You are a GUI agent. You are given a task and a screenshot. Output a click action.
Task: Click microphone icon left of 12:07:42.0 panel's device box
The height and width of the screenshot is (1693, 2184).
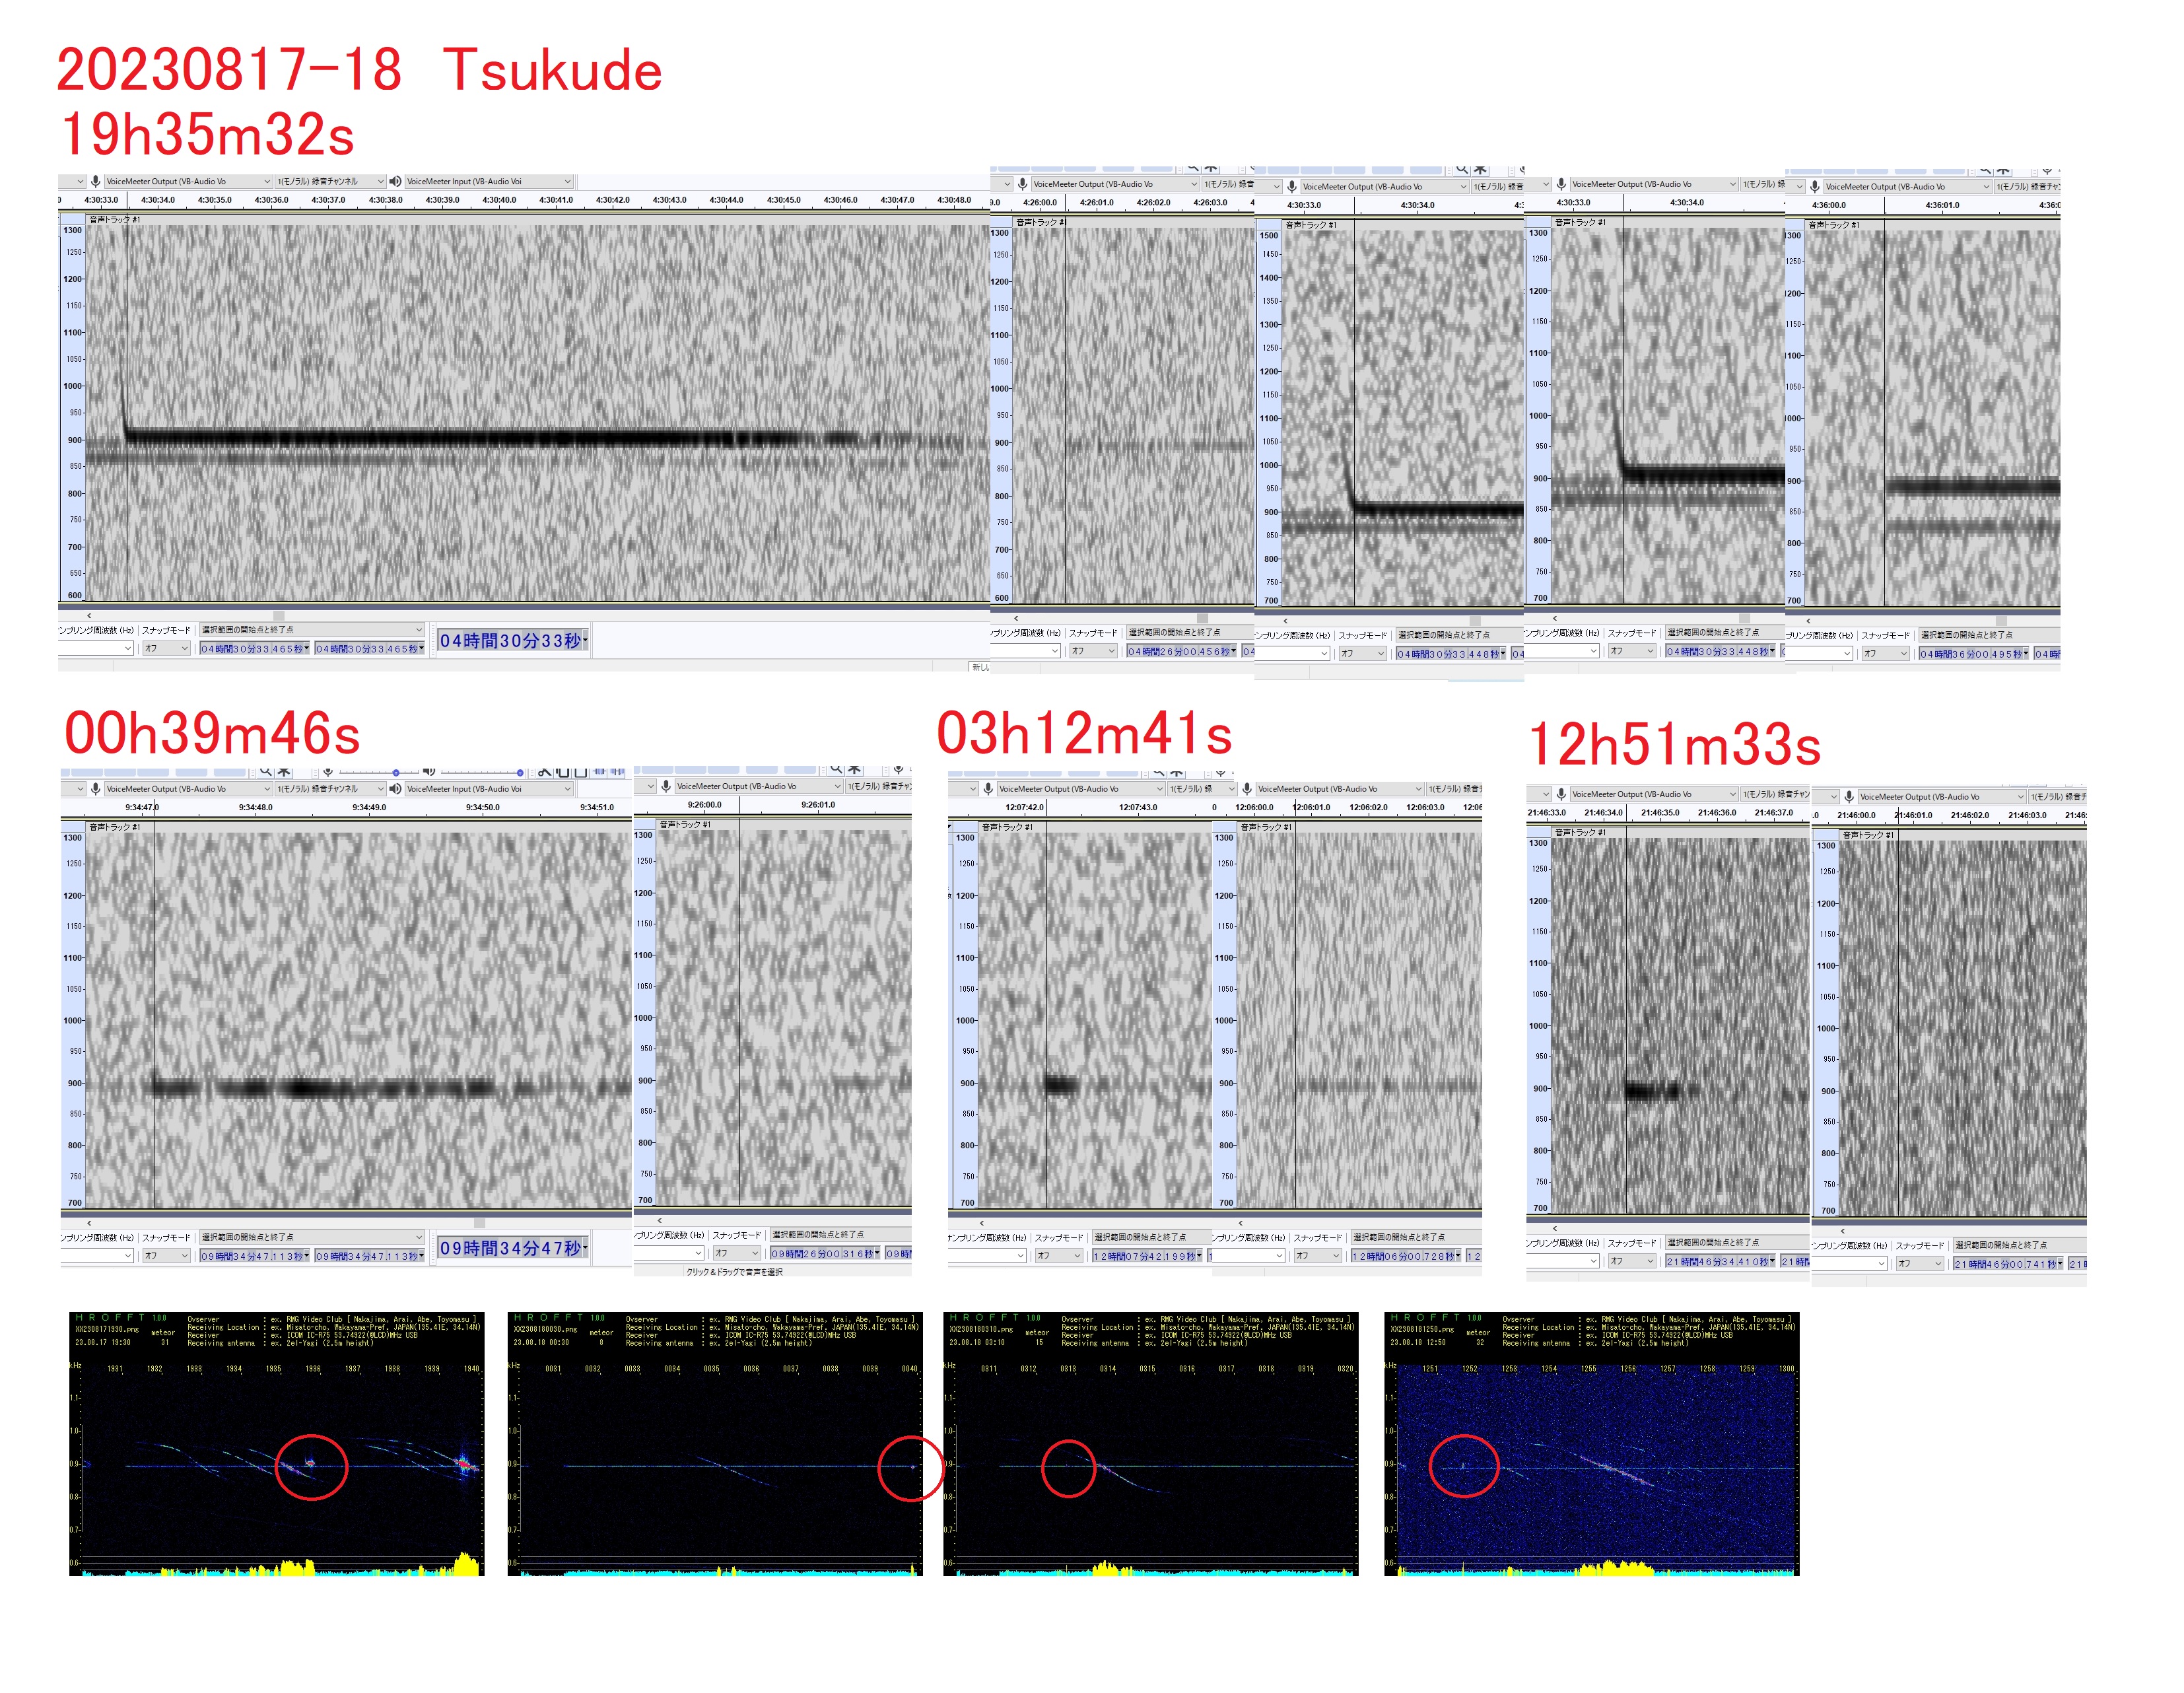click(988, 788)
